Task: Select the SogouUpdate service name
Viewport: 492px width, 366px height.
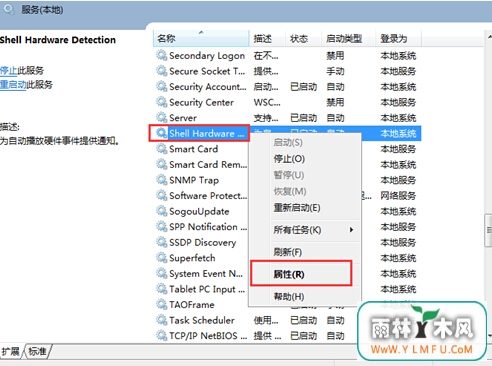Action: click(x=199, y=211)
